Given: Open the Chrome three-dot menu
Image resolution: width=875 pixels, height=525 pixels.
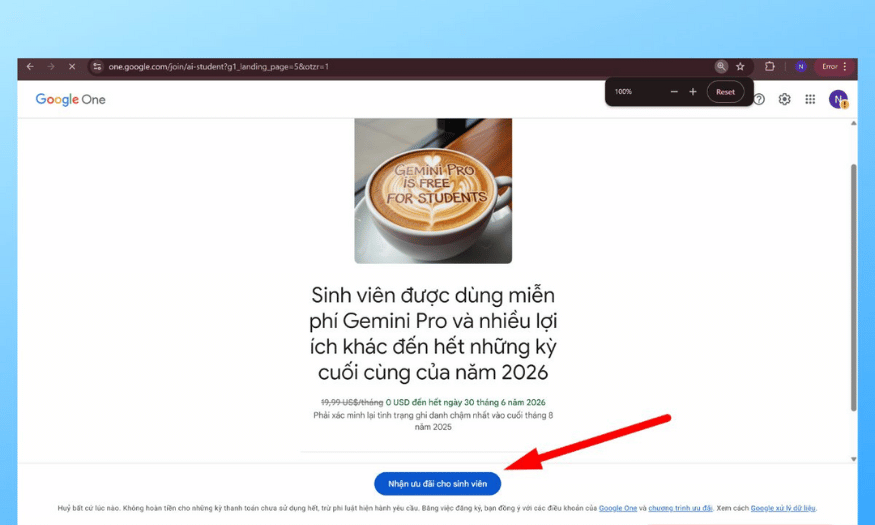Looking at the screenshot, I should tap(845, 66).
